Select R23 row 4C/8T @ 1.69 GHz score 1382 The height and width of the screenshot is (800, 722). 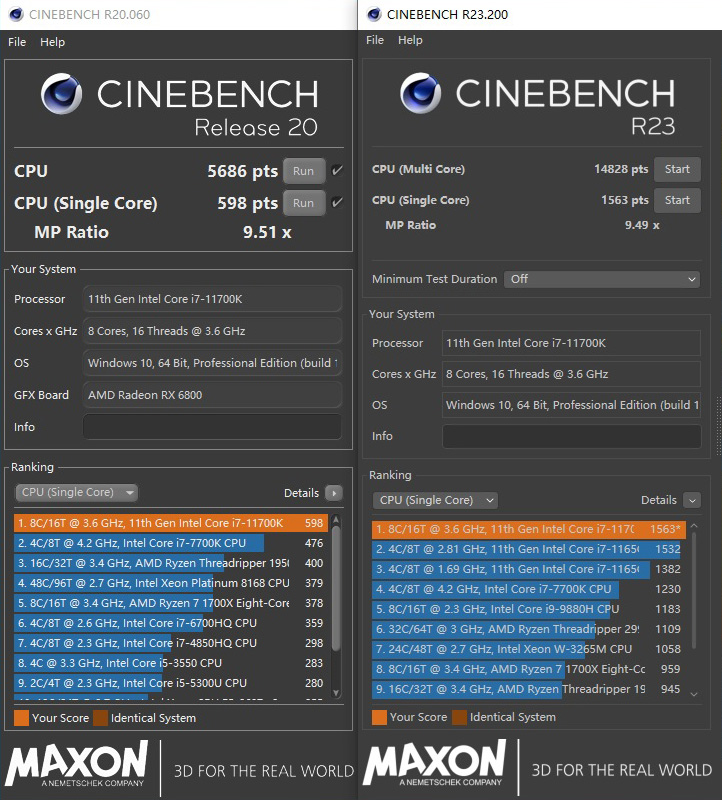coord(529,569)
